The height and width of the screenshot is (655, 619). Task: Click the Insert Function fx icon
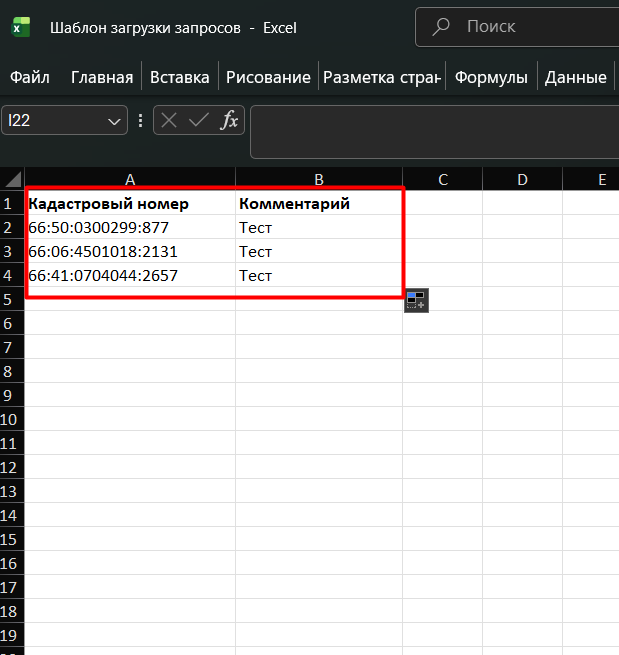[229, 120]
